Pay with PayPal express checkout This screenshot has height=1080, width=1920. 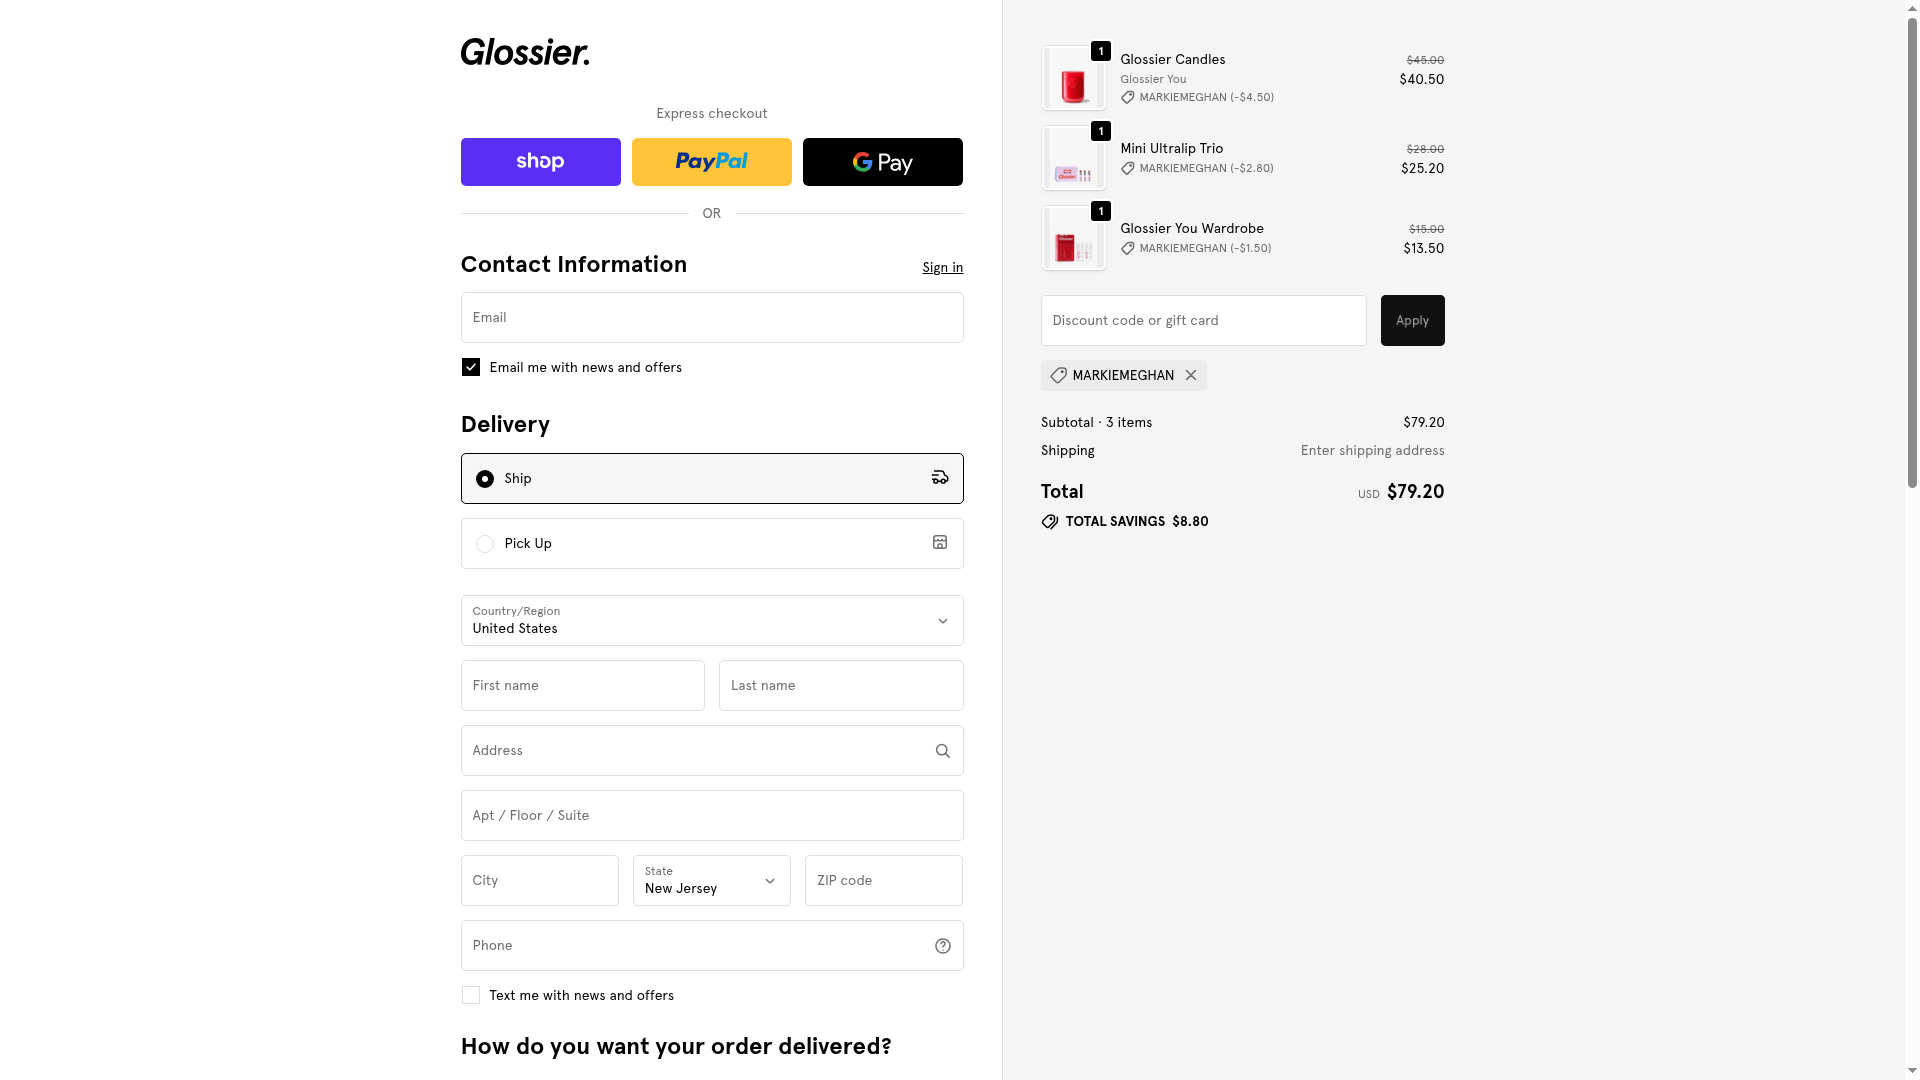click(712, 162)
